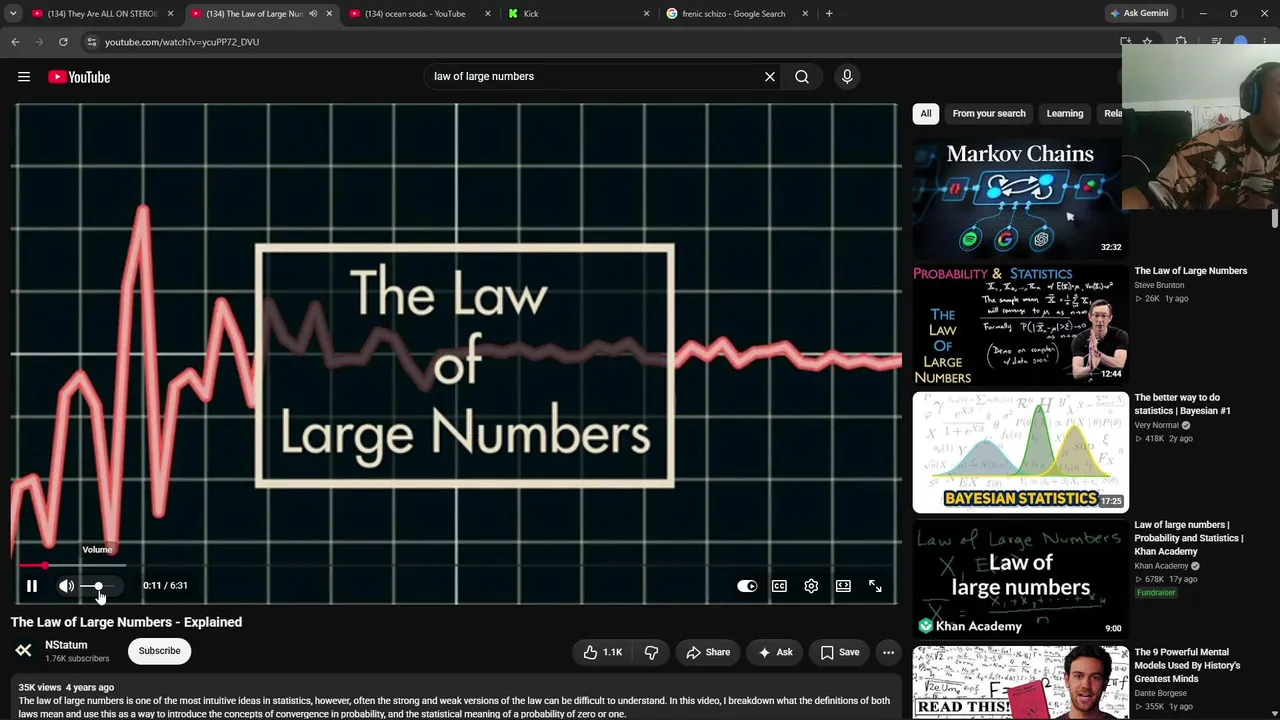
Task: Dislike the video with the thumbs down icon
Action: pos(651,652)
